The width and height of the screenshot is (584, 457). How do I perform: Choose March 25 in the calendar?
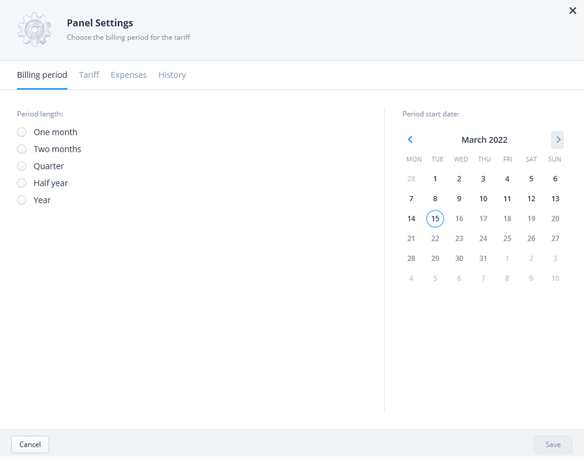tap(507, 238)
